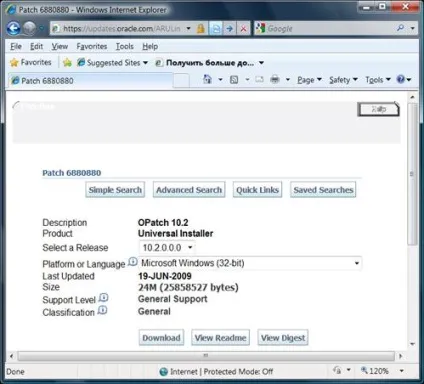Click the blue Help question mark icon
The height and width of the screenshot is (384, 424).
pos(401,79)
